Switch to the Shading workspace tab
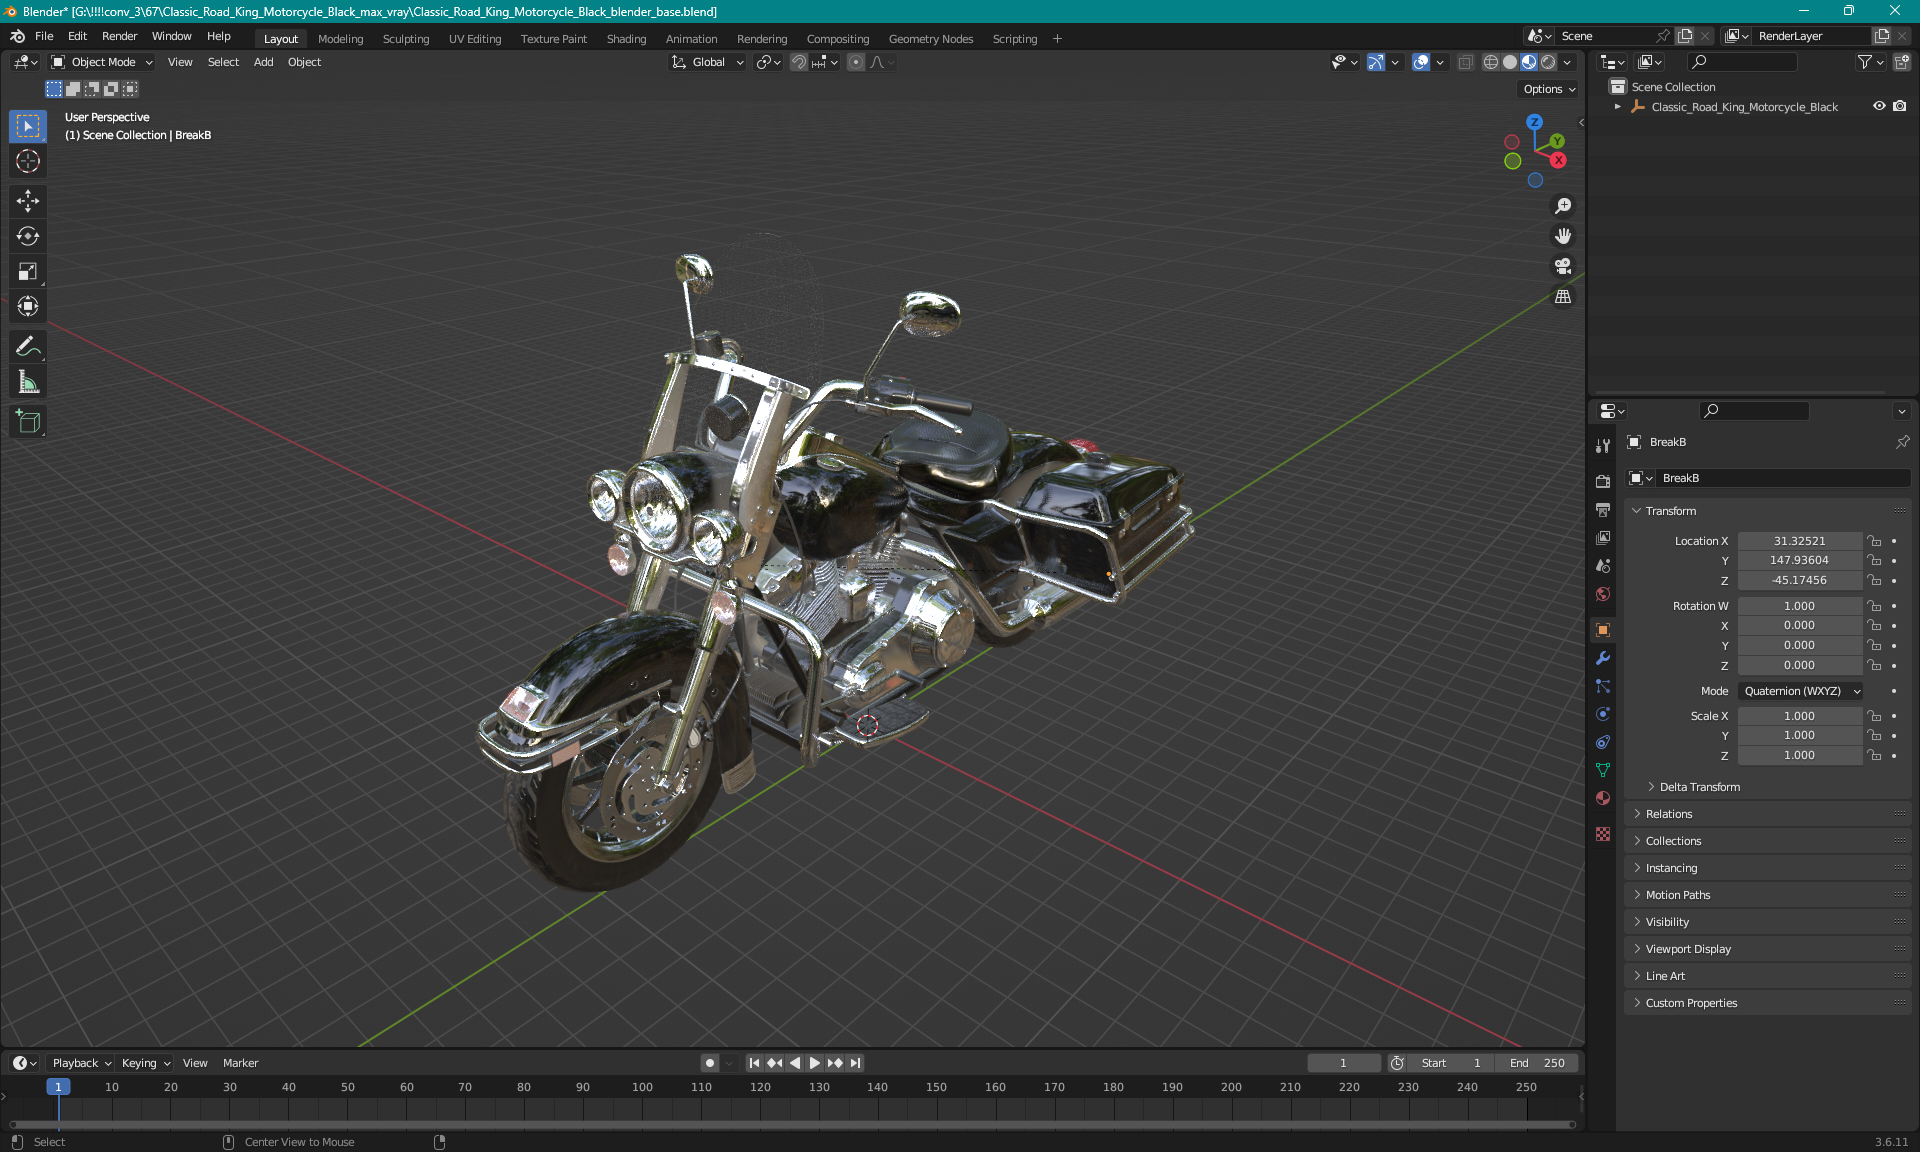 626,39
